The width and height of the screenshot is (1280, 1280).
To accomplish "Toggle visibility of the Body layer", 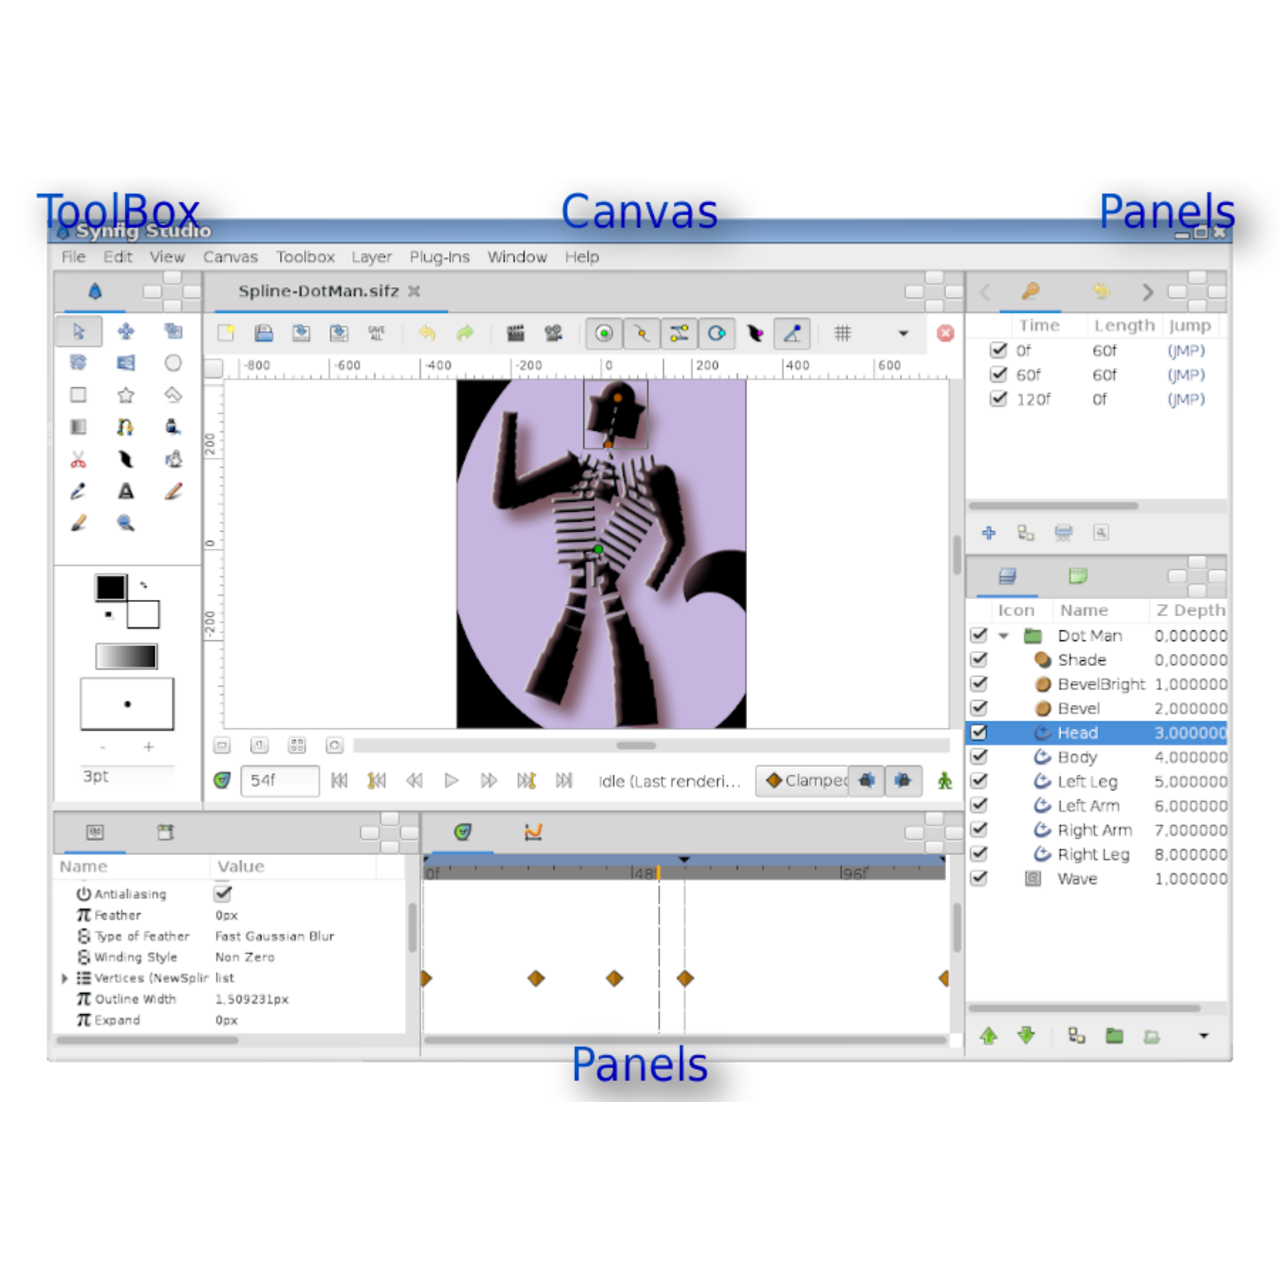I will (979, 757).
